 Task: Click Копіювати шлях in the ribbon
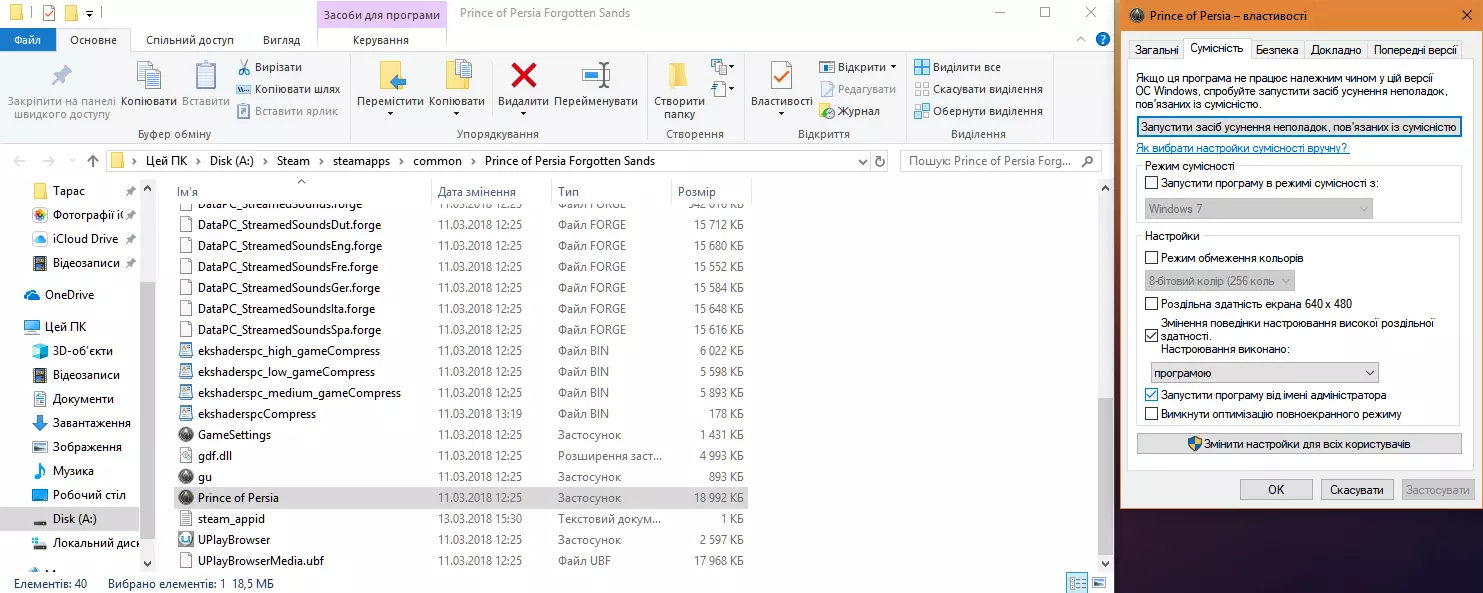289,89
